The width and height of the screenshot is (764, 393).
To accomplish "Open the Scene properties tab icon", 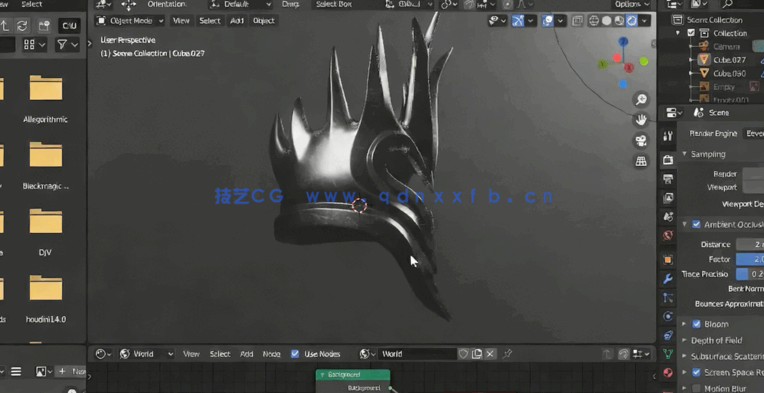I will point(668,217).
